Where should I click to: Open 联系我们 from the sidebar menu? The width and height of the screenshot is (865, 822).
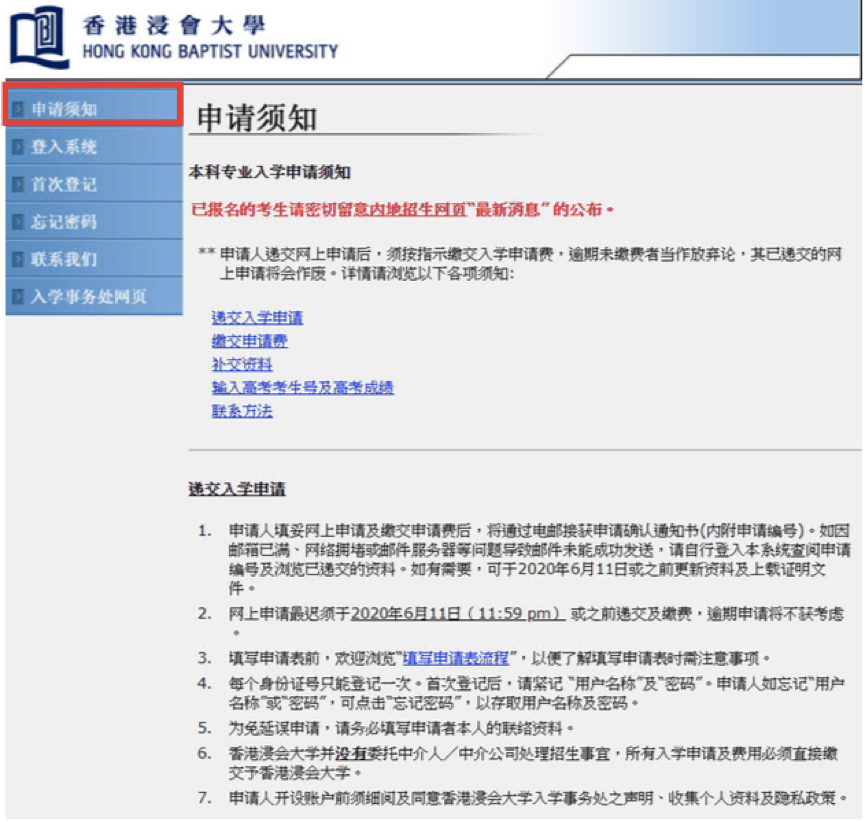(64, 260)
